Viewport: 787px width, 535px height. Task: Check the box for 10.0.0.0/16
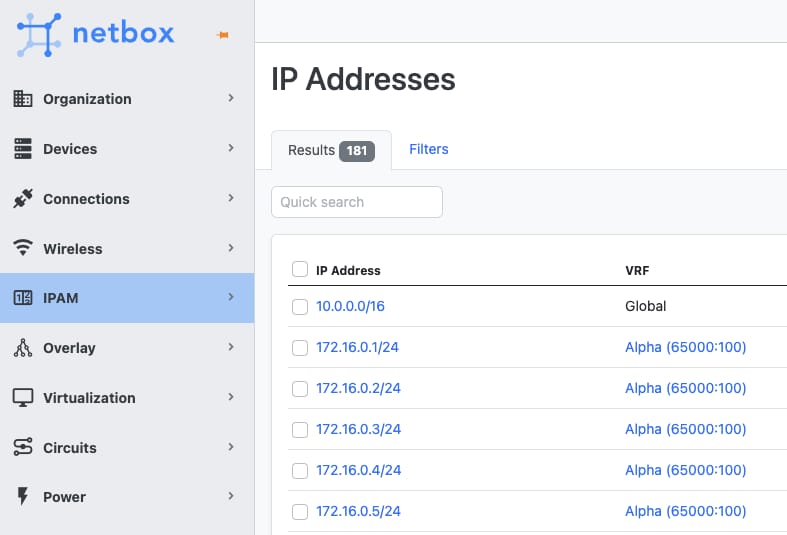pos(300,307)
